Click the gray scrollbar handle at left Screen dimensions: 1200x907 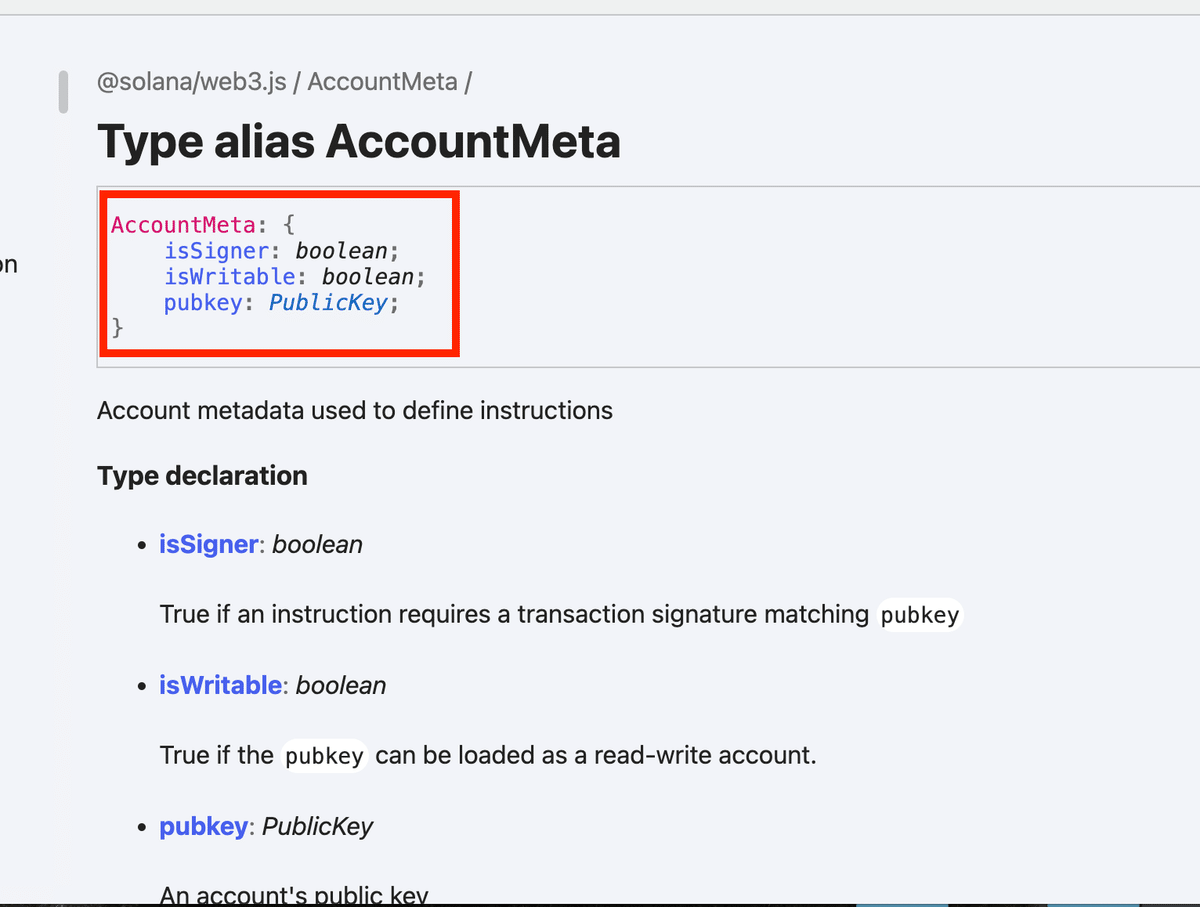(x=63, y=91)
